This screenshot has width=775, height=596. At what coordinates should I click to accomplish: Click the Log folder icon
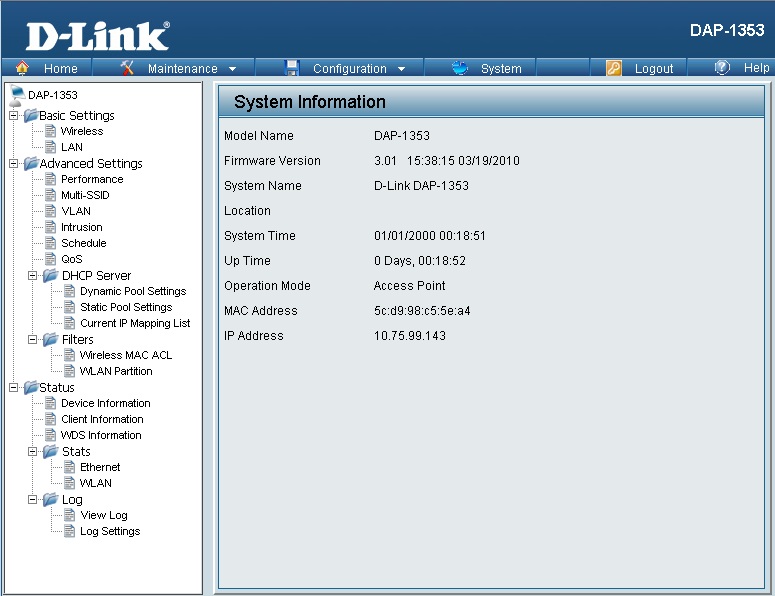pyautogui.click(x=50, y=499)
